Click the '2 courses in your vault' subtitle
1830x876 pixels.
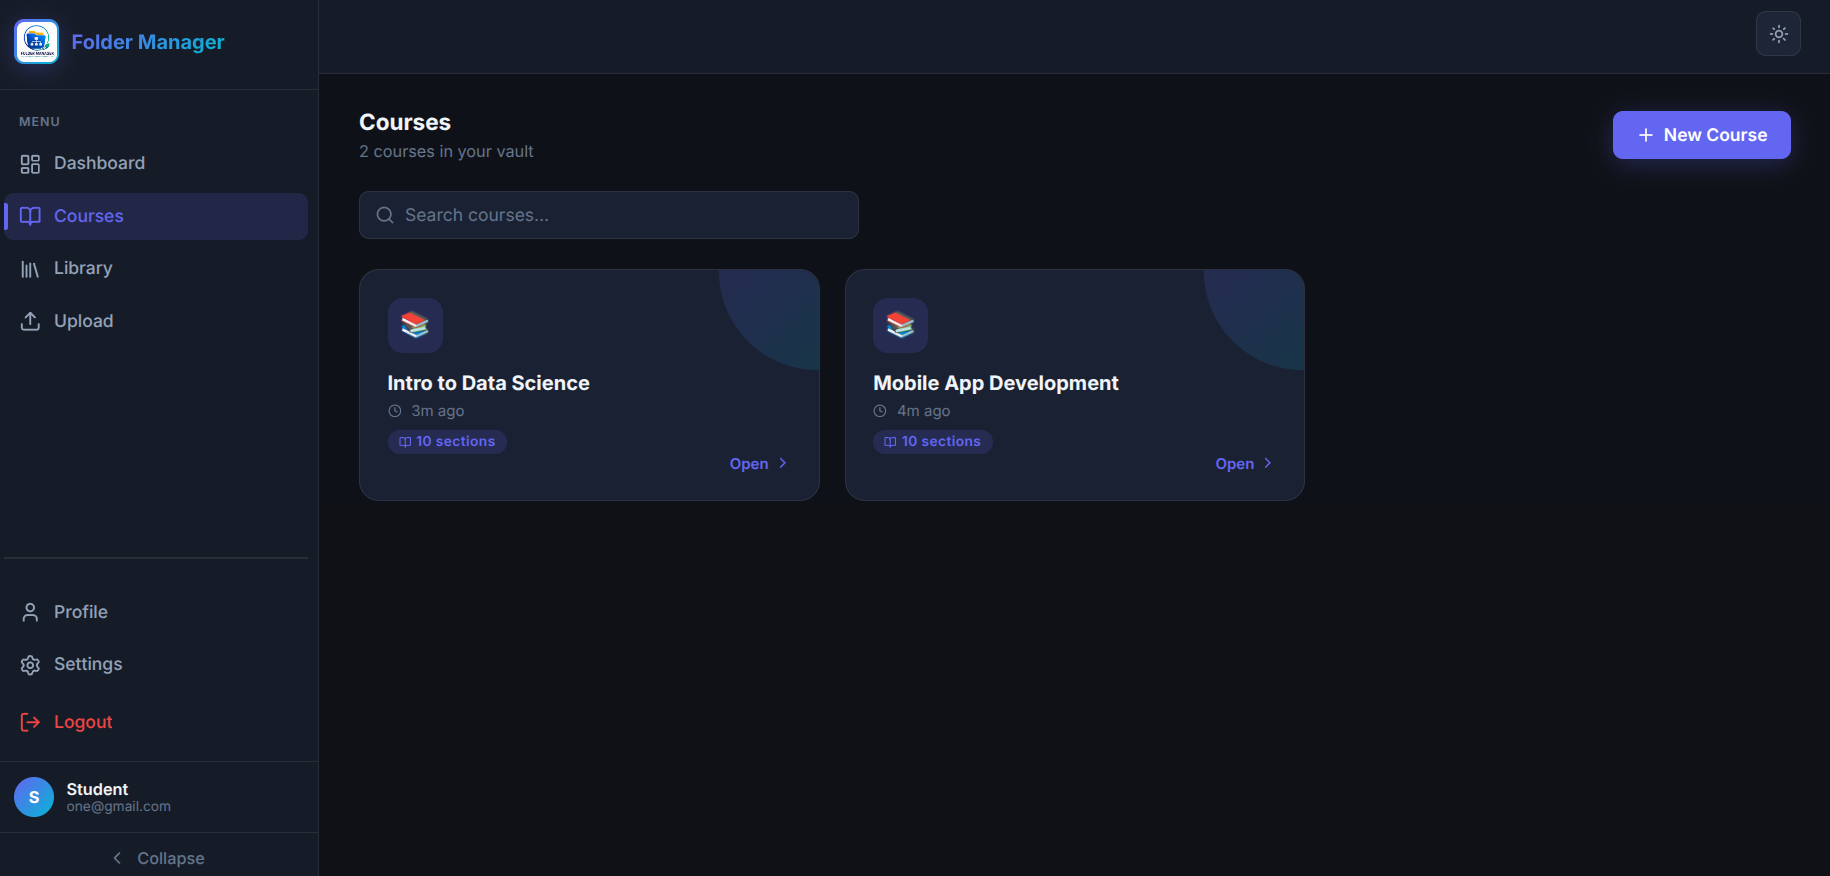(x=446, y=151)
